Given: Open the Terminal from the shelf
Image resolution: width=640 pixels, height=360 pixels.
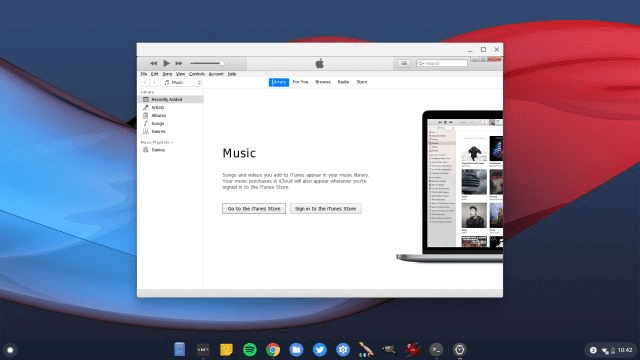Looking at the screenshot, I should click(x=436, y=349).
